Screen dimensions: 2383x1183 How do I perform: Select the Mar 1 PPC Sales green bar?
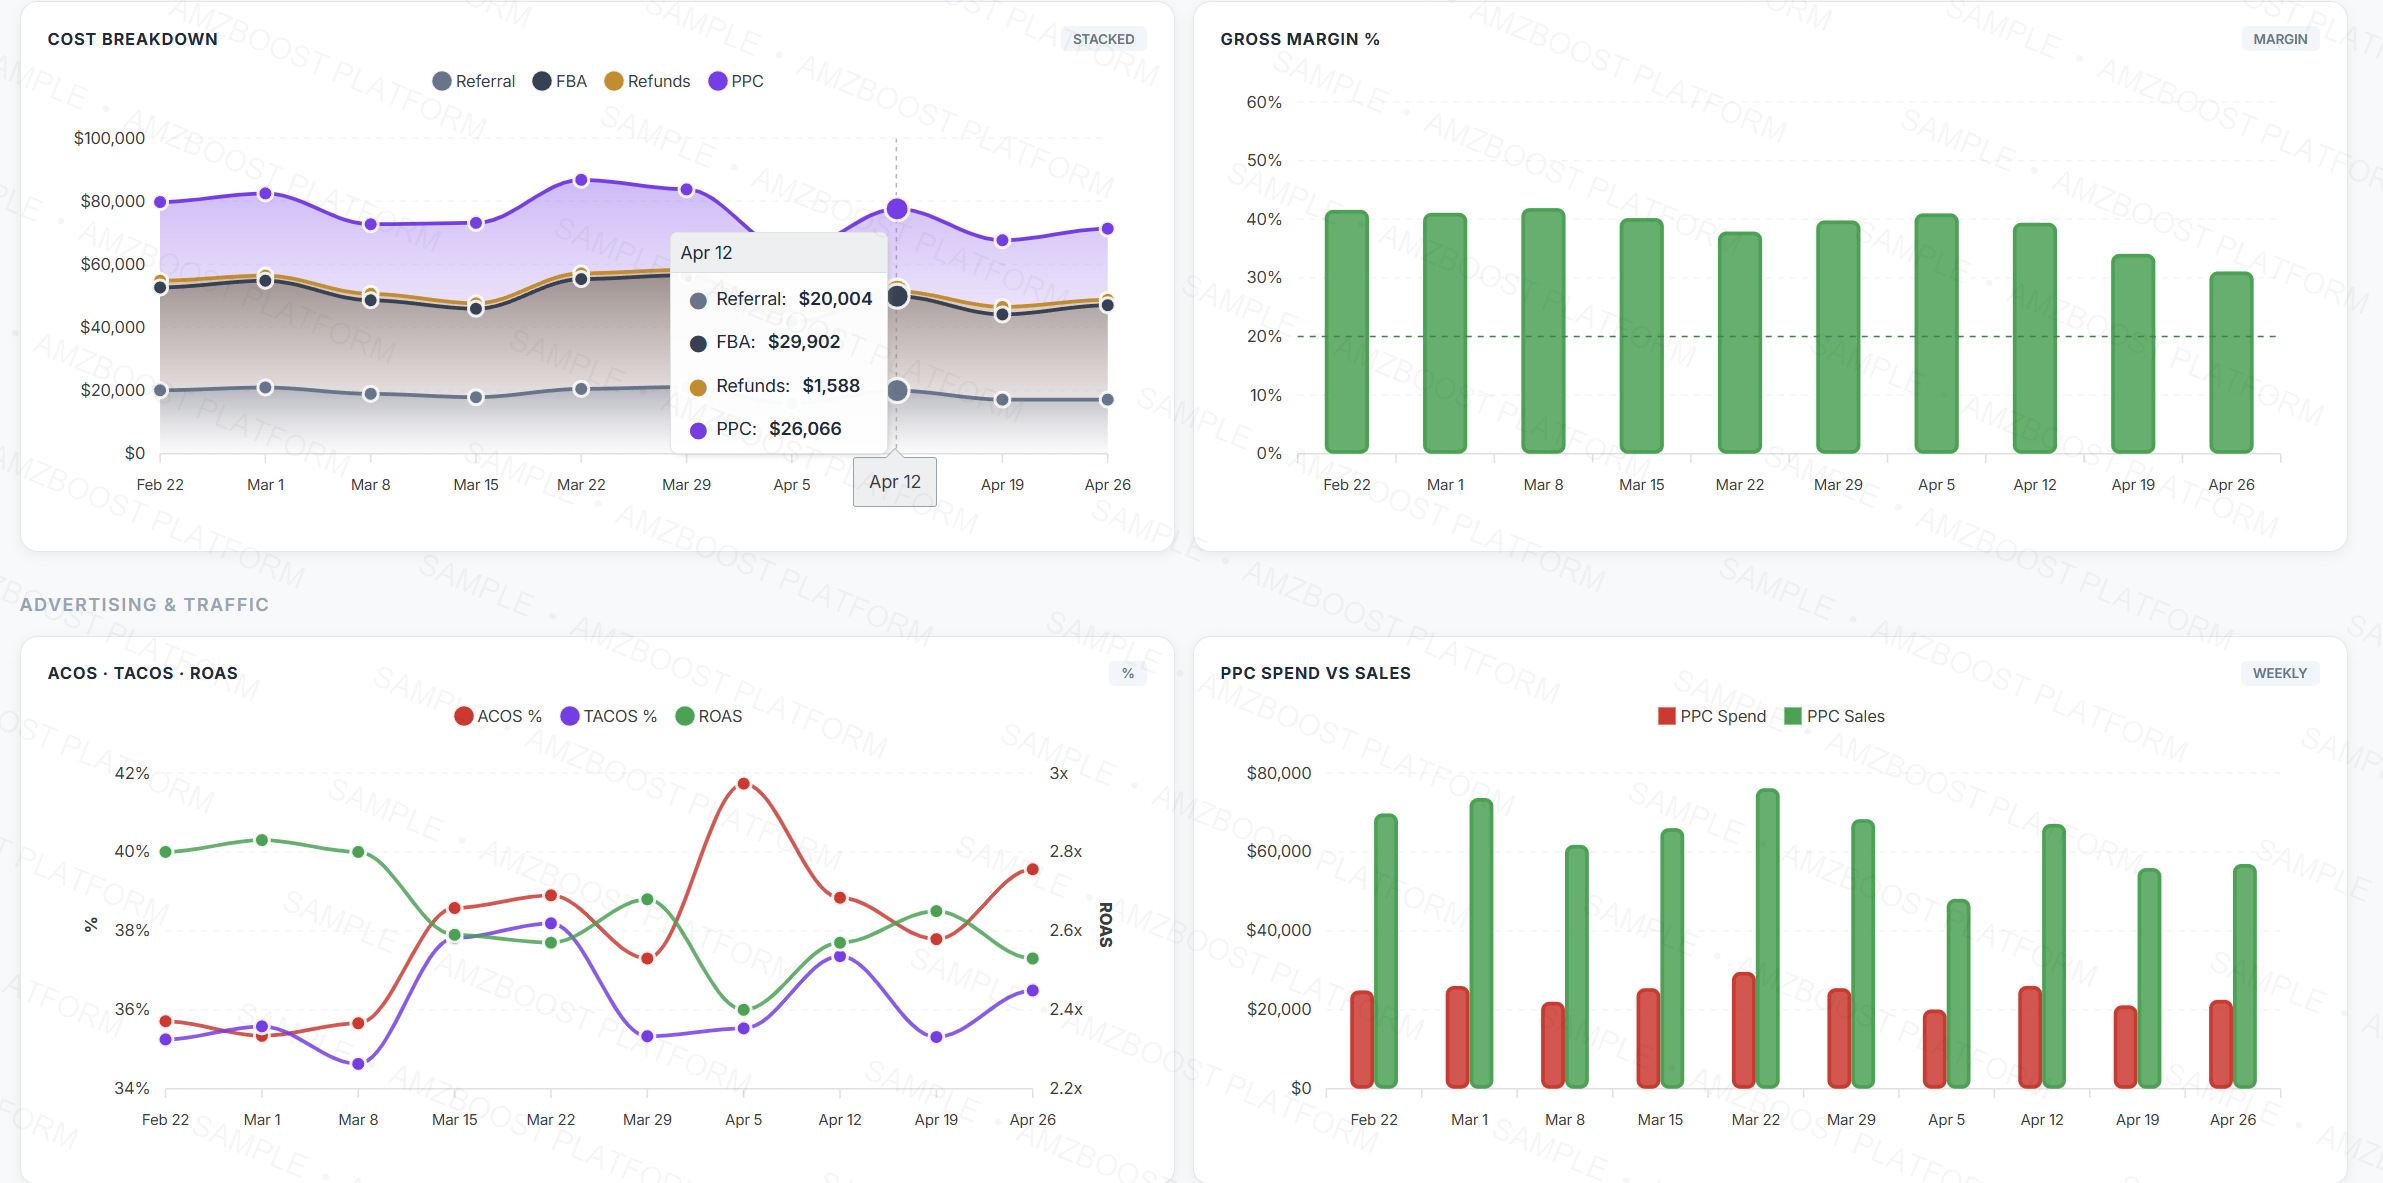point(1481,943)
